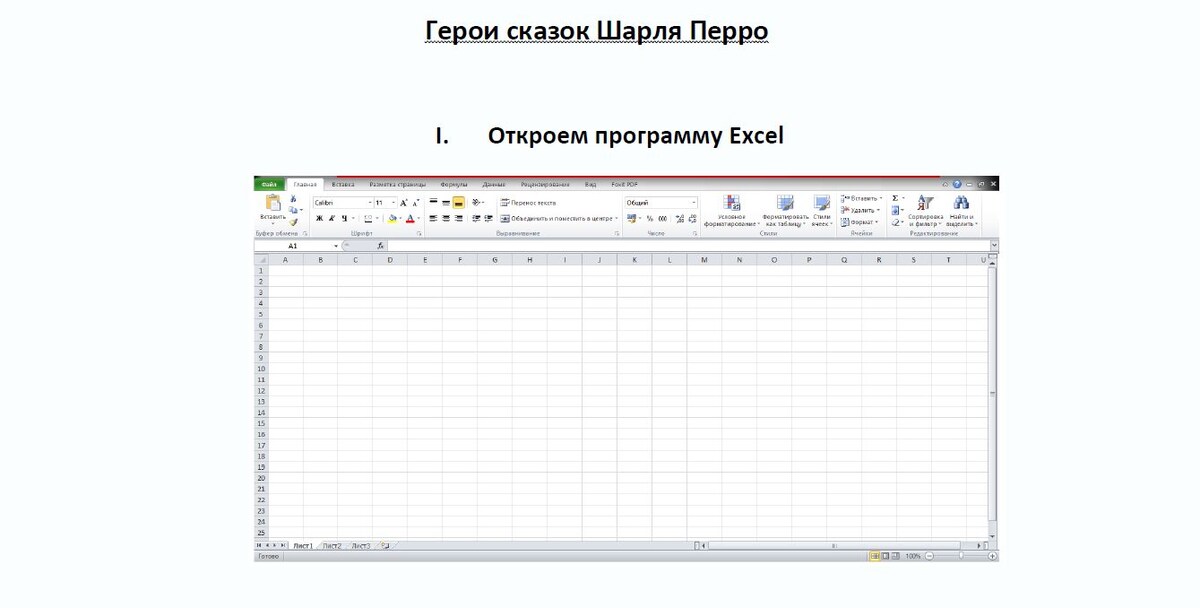Switch to Page Layout view icon
Viewport: 1200px width, 608px height.
coord(884,556)
